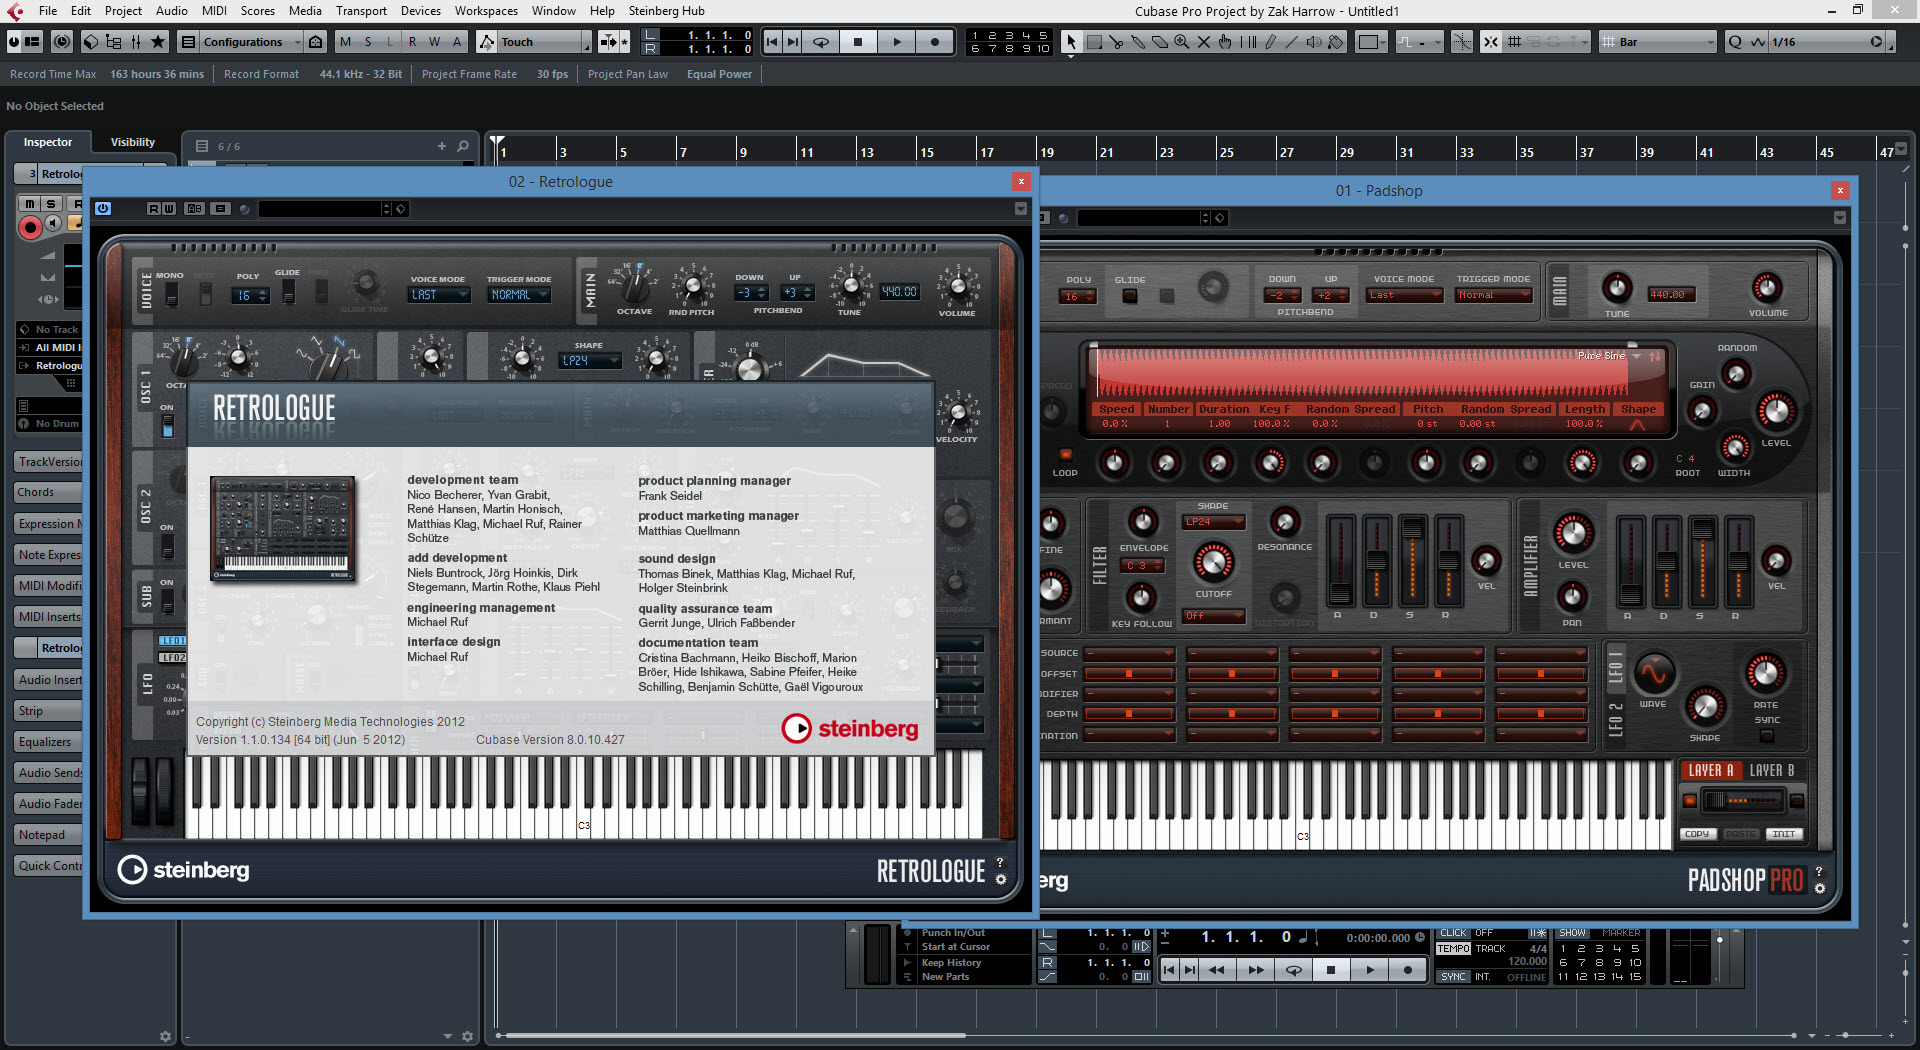Screen dimensions: 1920x1050
Task: Toggle Auto-Scroll icon in toolbar
Action: pos(609,42)
